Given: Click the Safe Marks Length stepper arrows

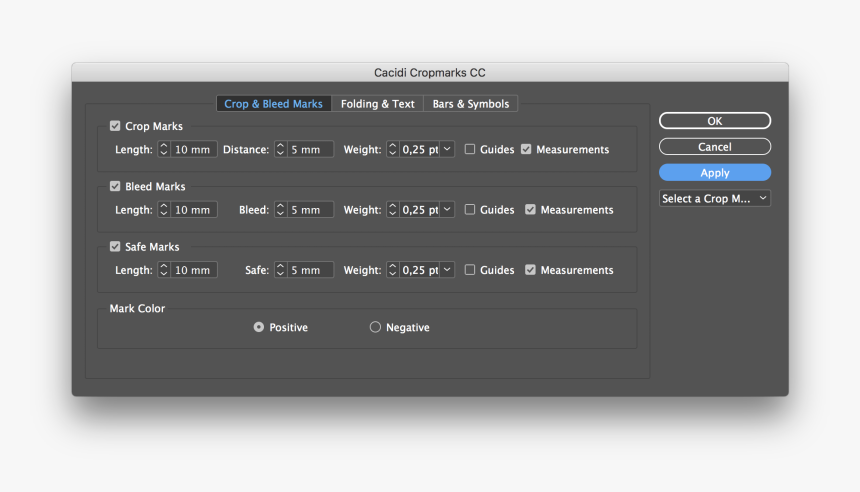Looking at the screenshot, I should tap(163, 270).
